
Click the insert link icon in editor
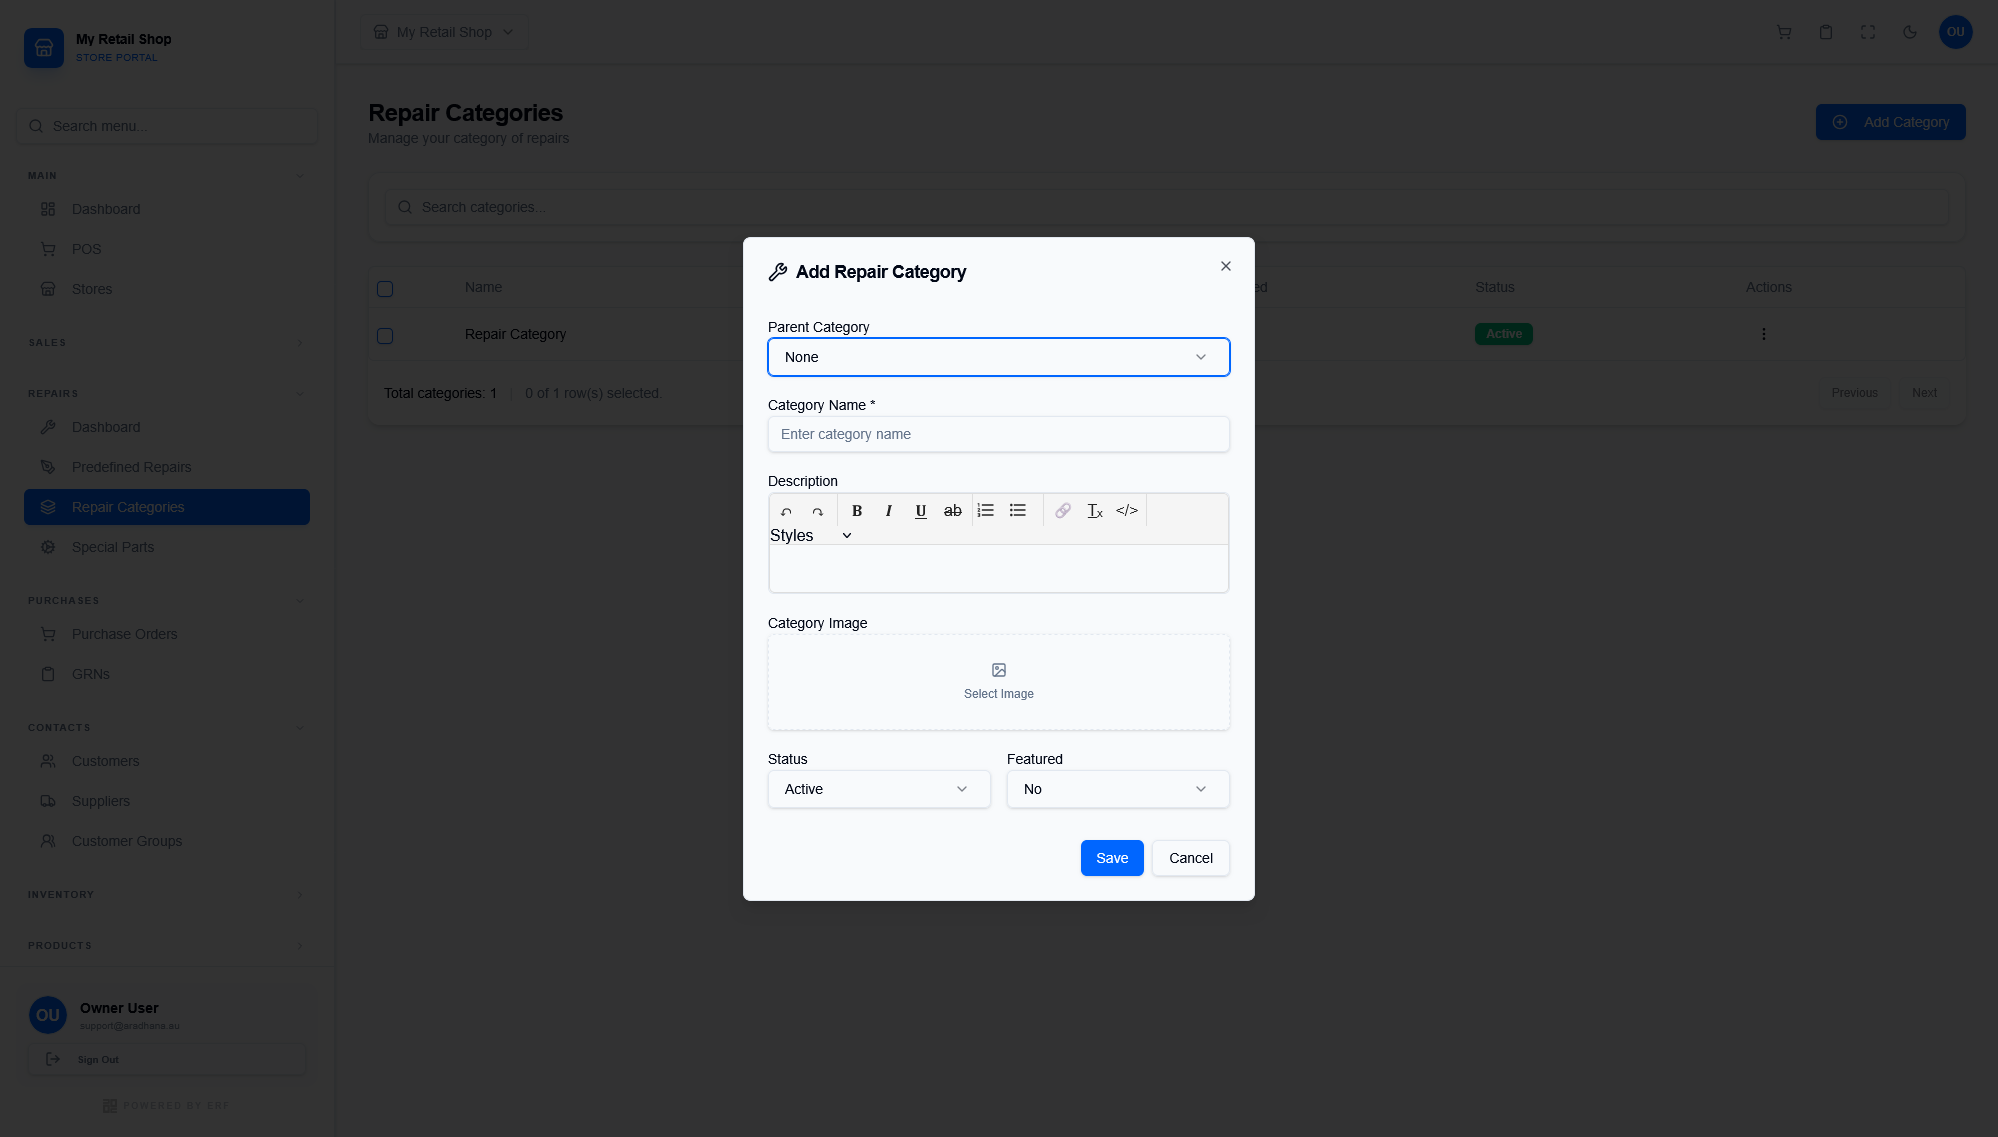1063,511
